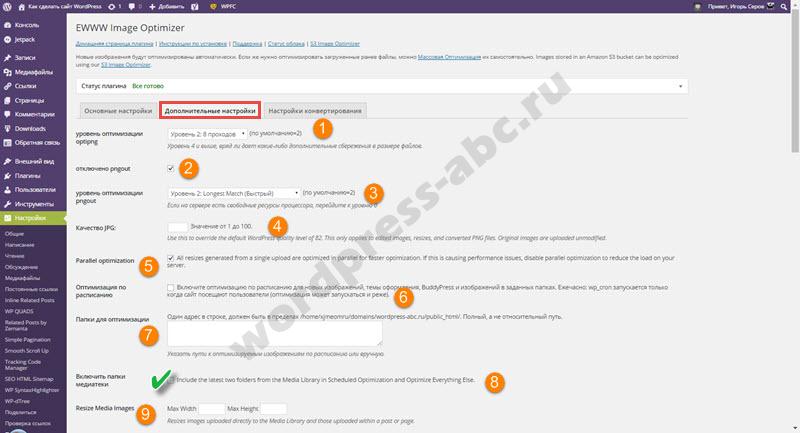Click the Медиафайлы icon in sidebar
The height and width of the screenshot is (433, 800).
(8, 72)
